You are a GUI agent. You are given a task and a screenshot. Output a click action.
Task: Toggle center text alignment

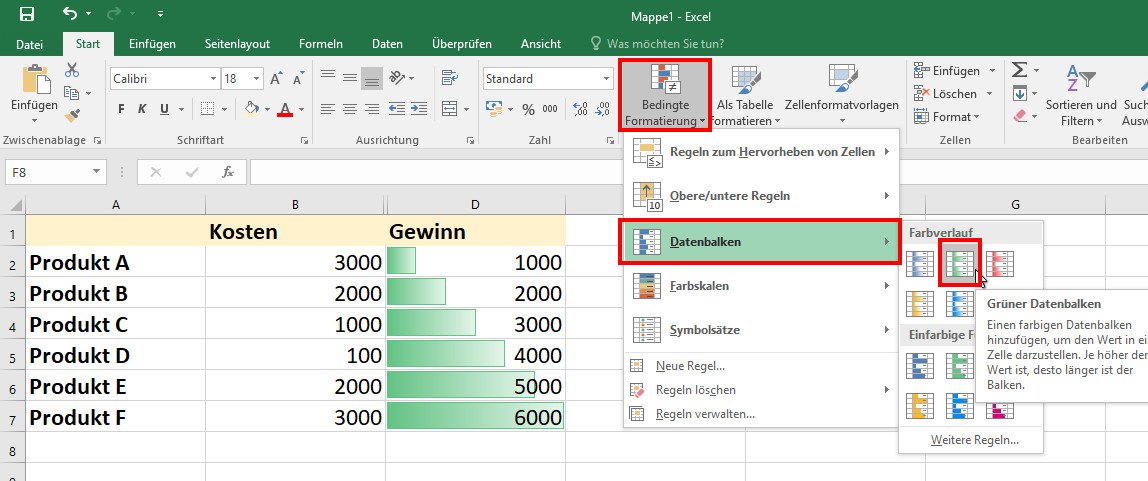coord(350,109)
